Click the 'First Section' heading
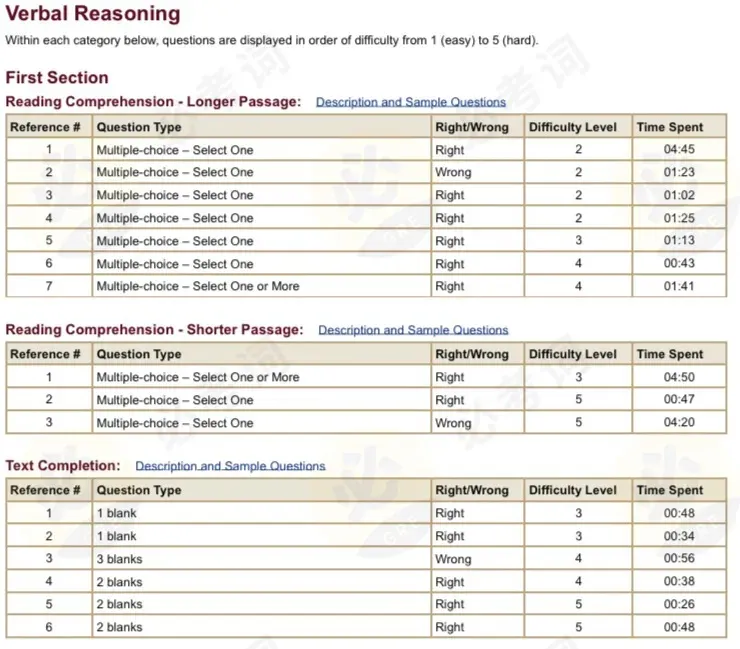740x649 pixels. [x=57, y=77]
